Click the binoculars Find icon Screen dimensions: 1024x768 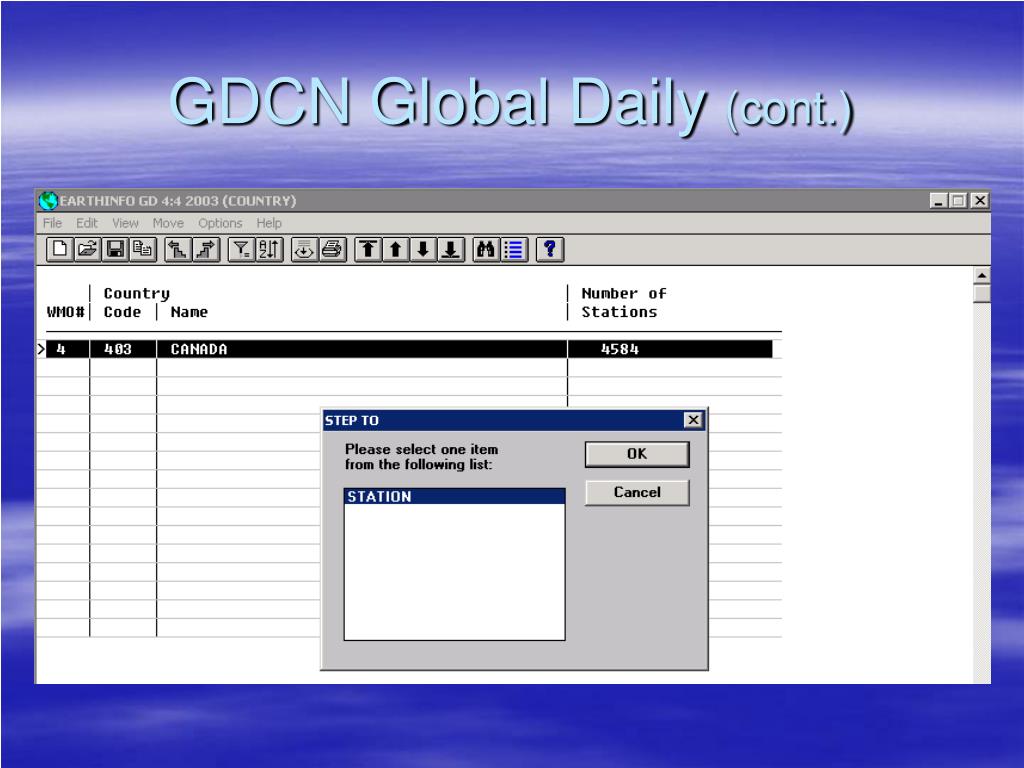[486, 249]
